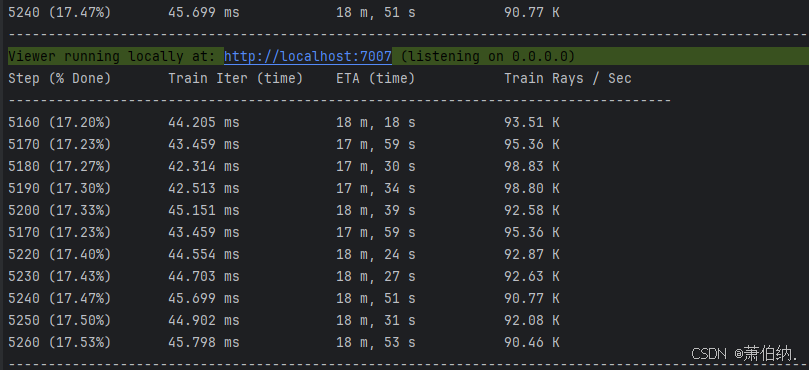
Task: Click the 'Train Rays / Sec' column header
Action: [x=568, y=78]
